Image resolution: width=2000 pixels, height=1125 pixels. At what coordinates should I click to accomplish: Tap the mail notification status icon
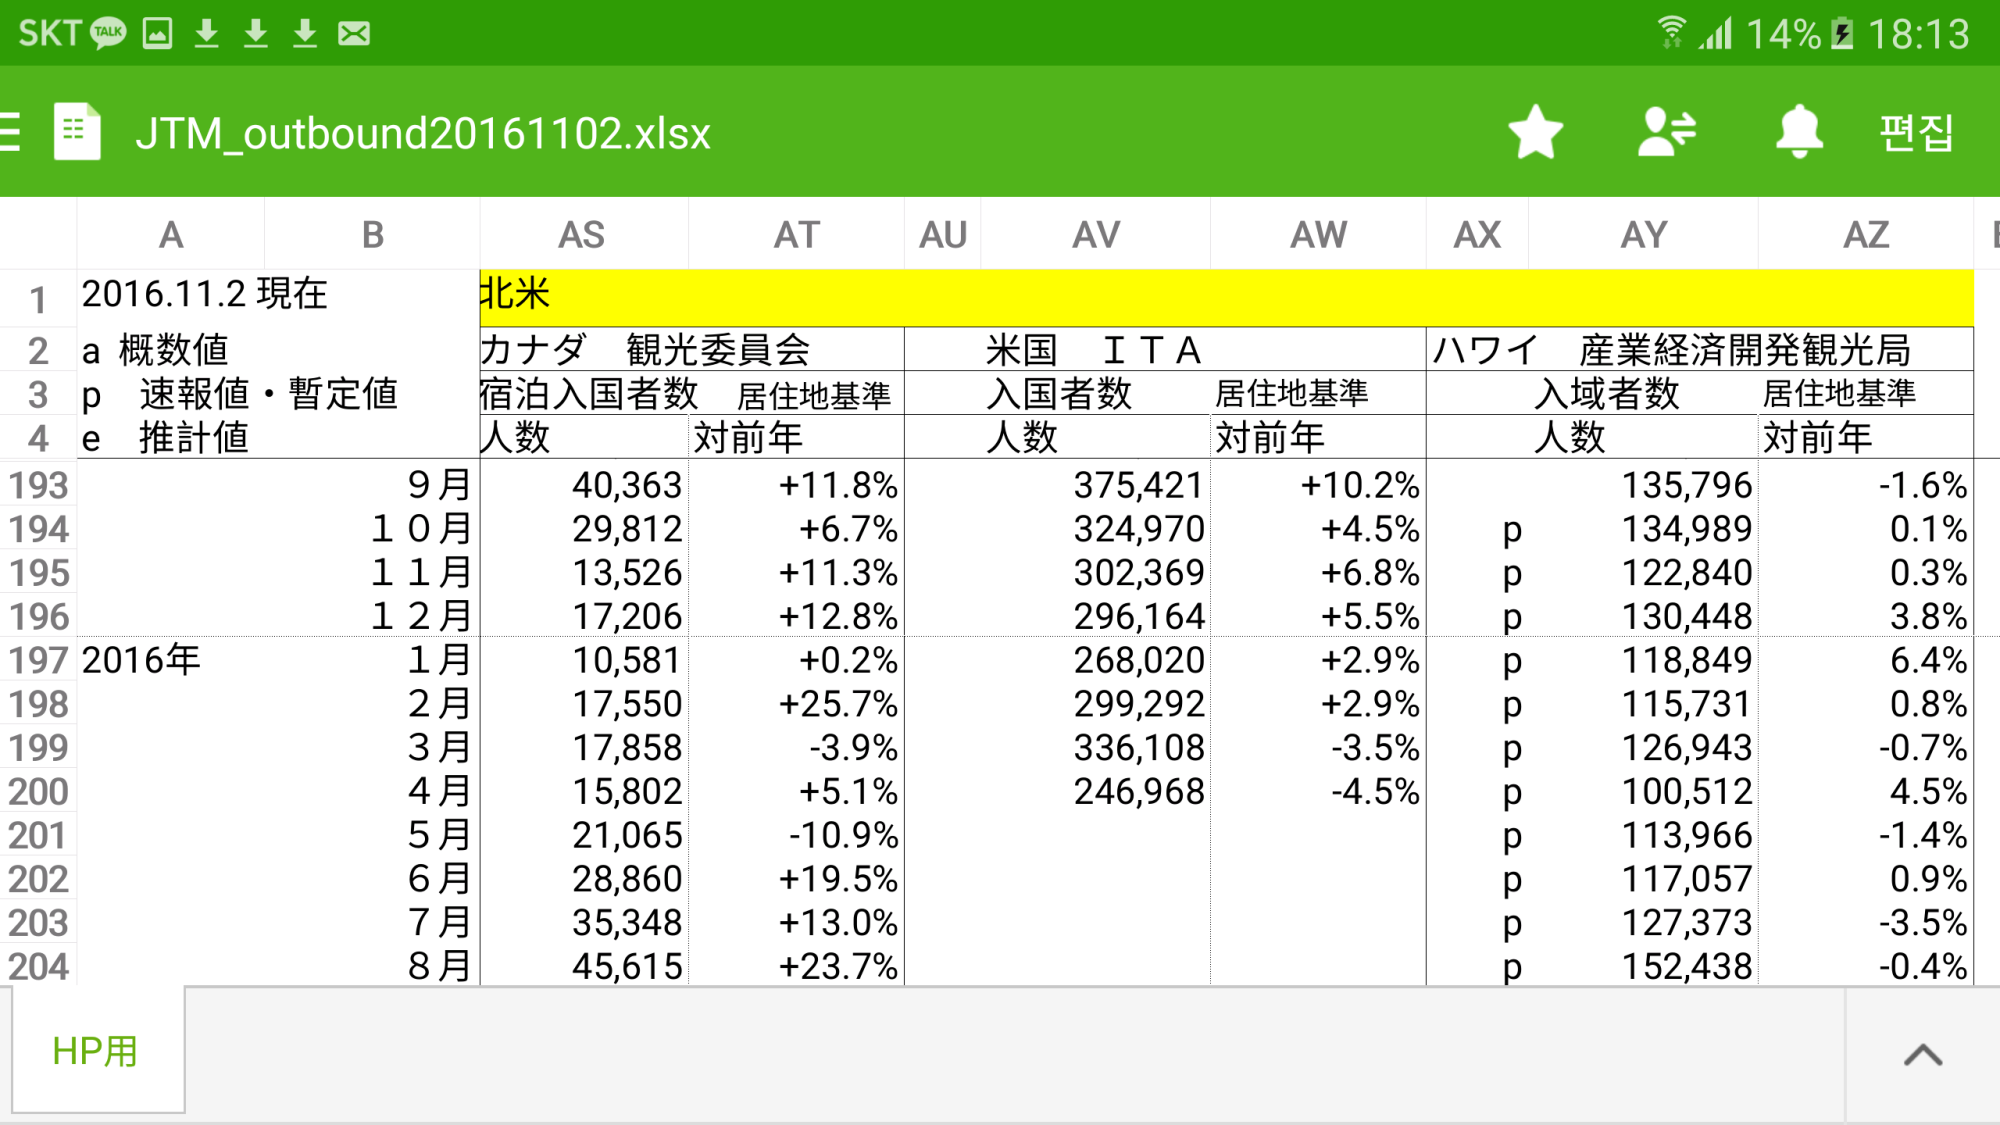(x=354, y=33)
